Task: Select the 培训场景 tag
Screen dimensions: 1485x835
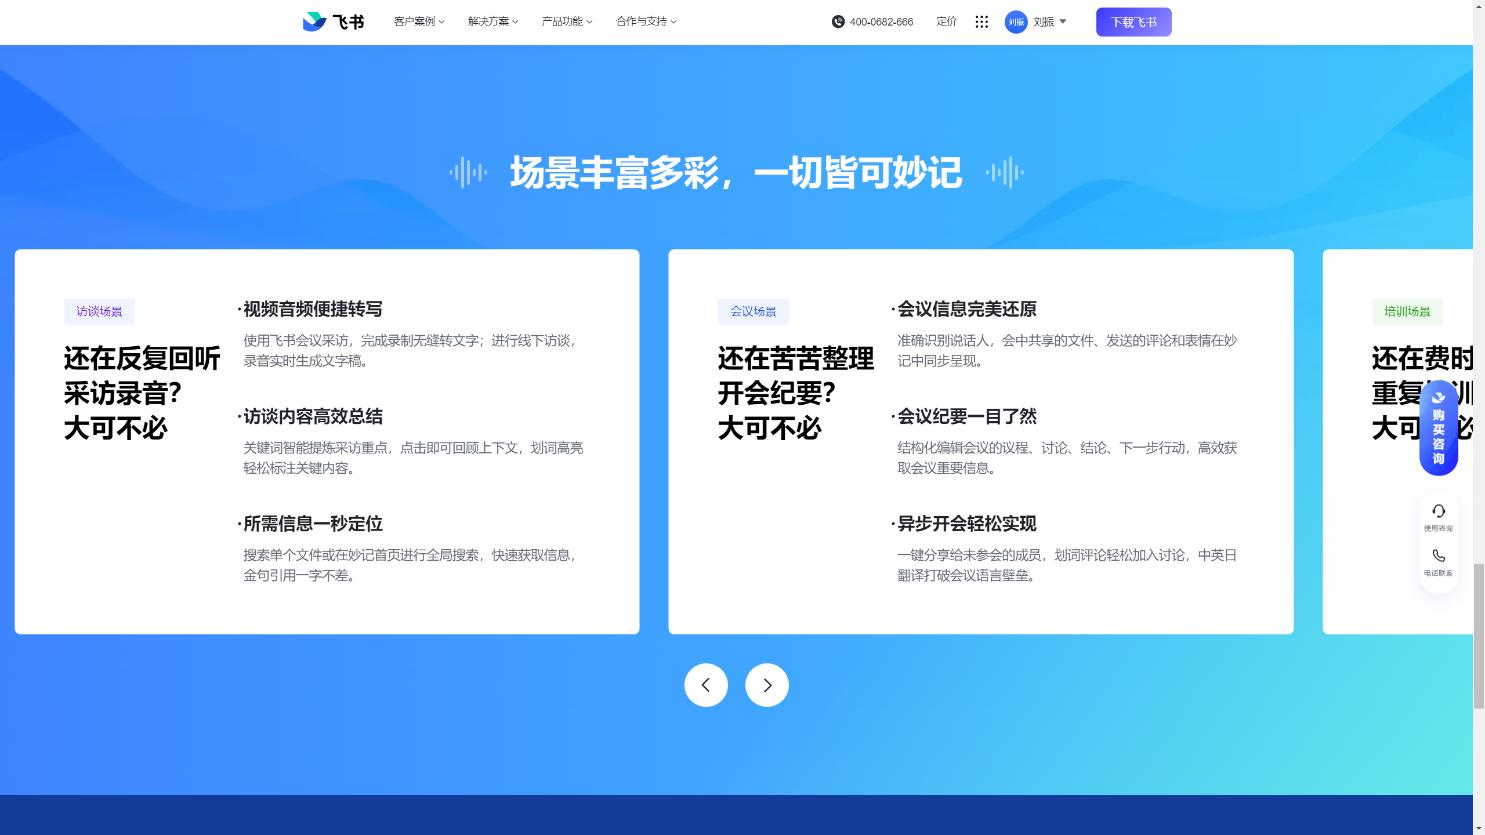Action: tap(1407, 312)
